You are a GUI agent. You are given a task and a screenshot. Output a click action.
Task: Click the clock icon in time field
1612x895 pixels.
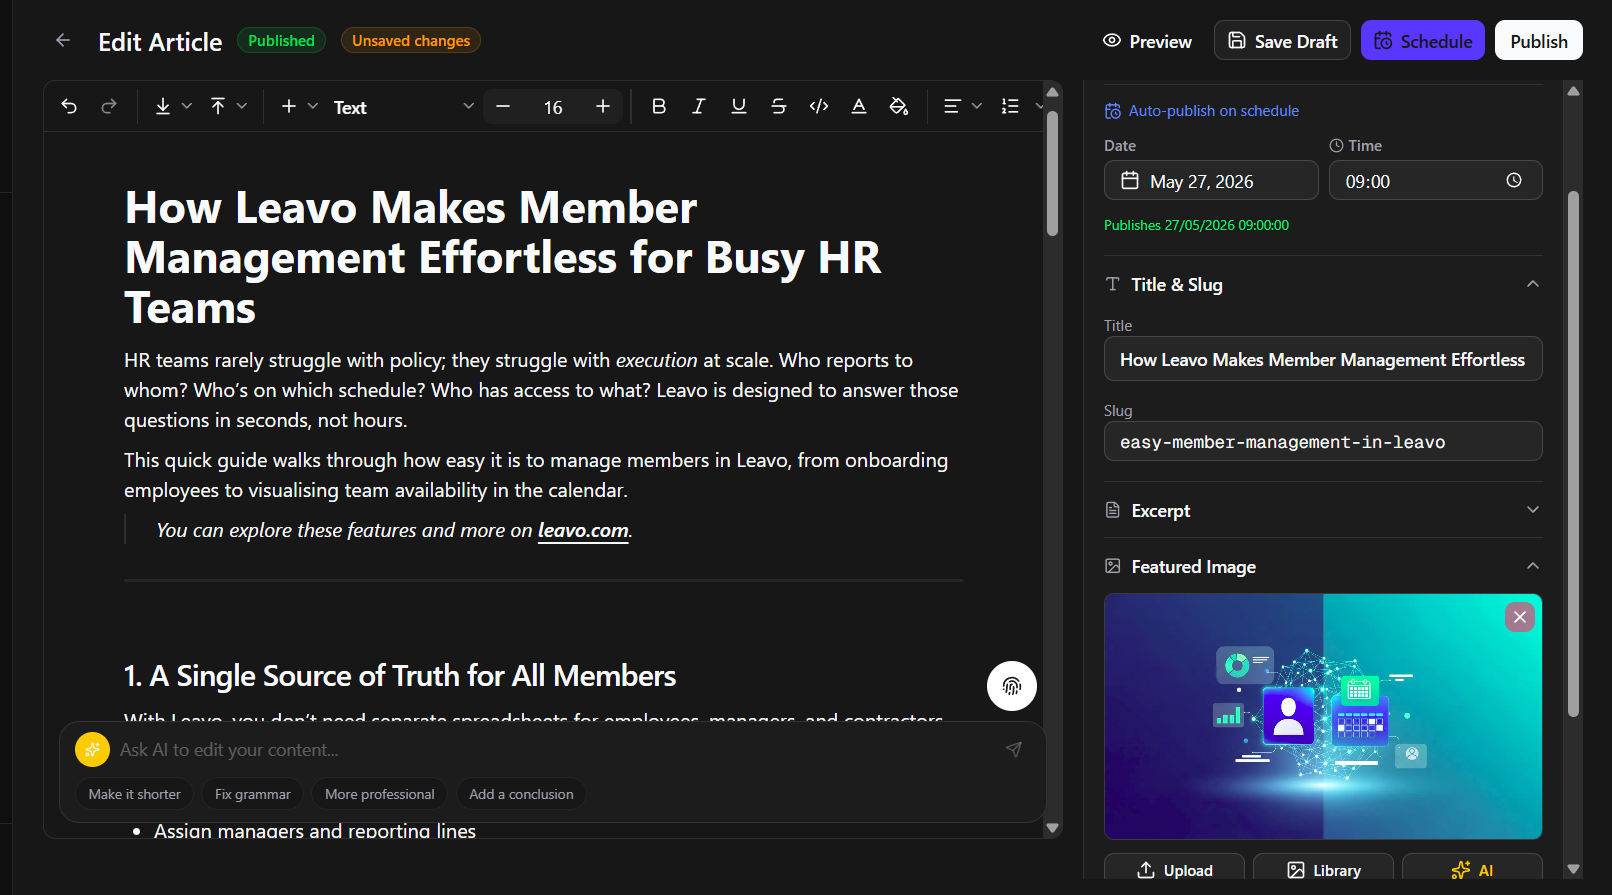[x=1514, y=180]
